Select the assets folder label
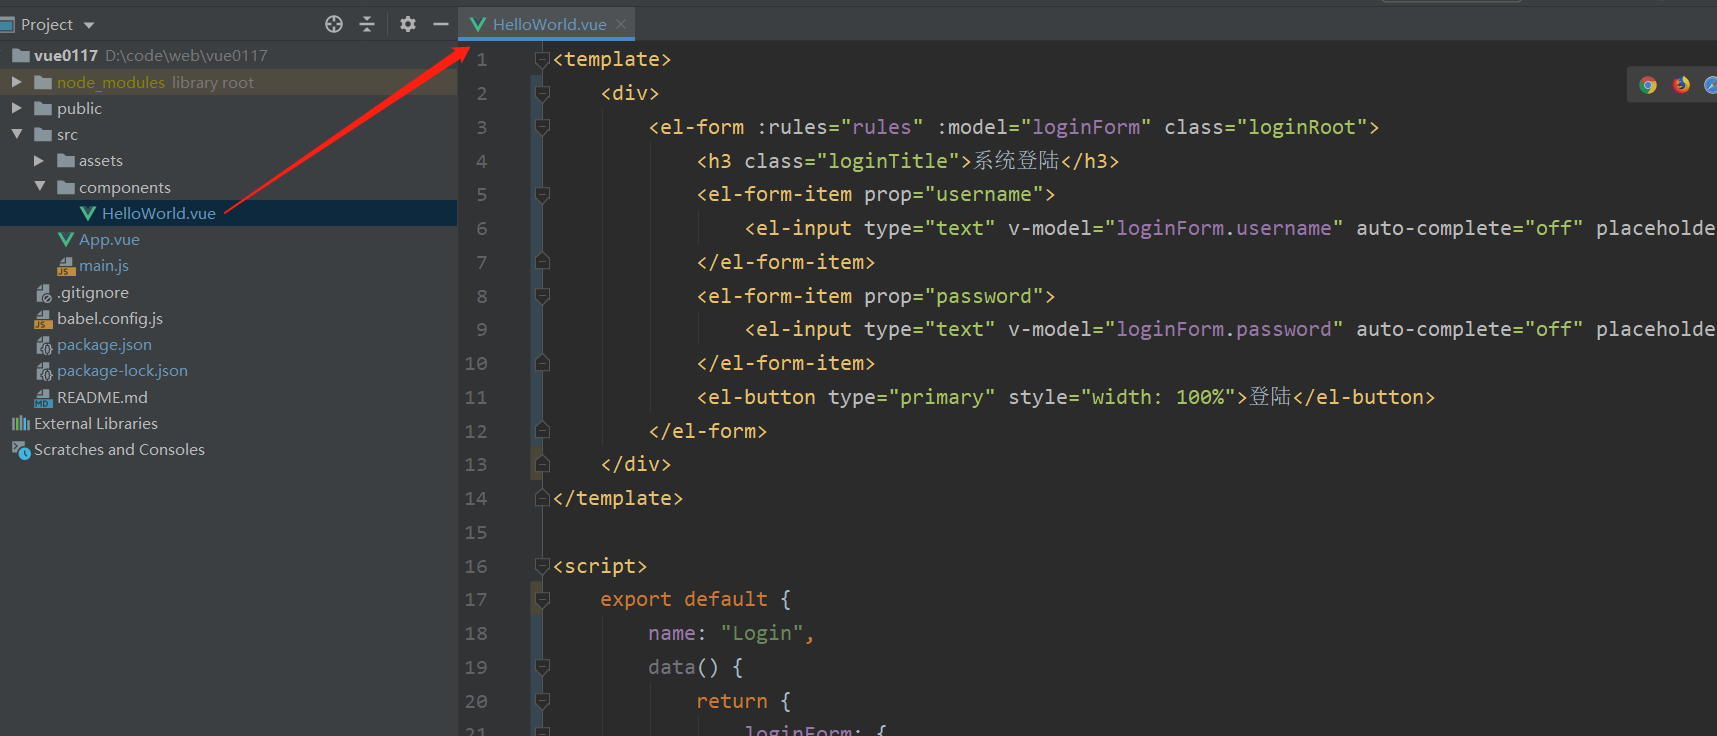 101,161
